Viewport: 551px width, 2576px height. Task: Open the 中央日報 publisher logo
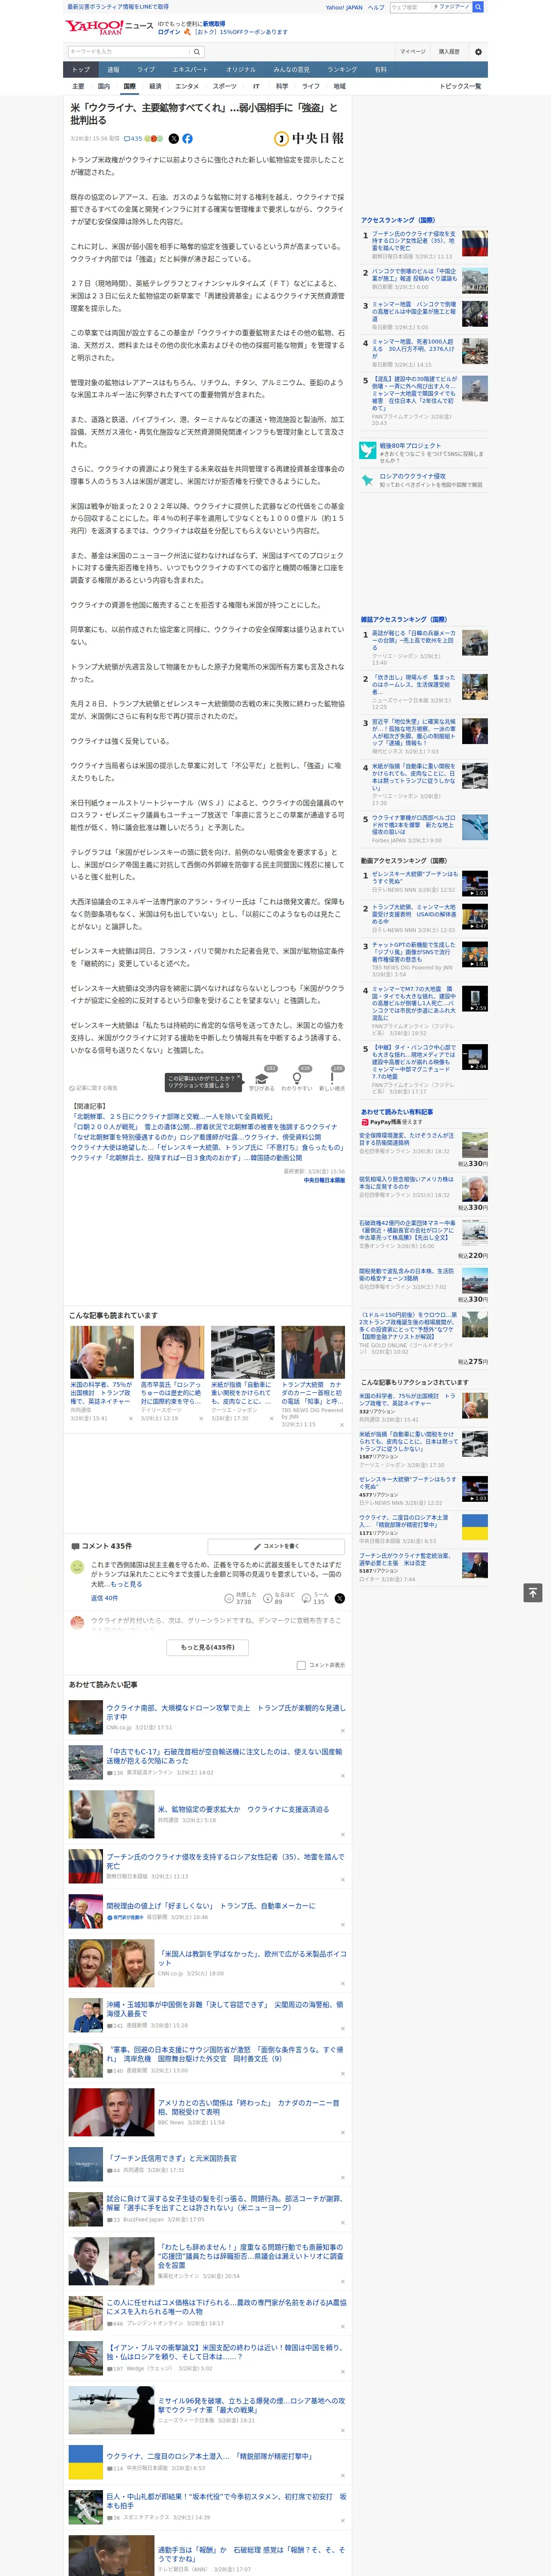pyautogui.click(x=309, y=139)
